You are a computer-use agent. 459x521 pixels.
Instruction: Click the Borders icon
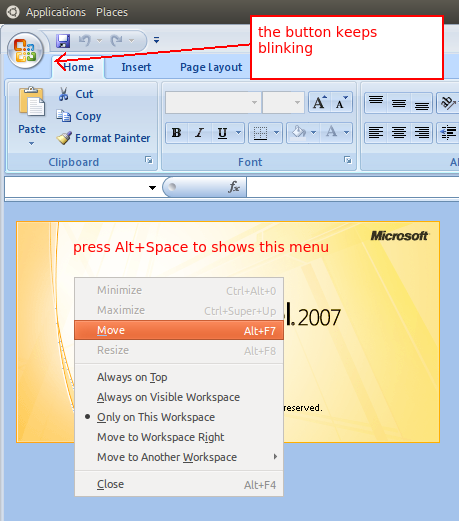point(260,133)
